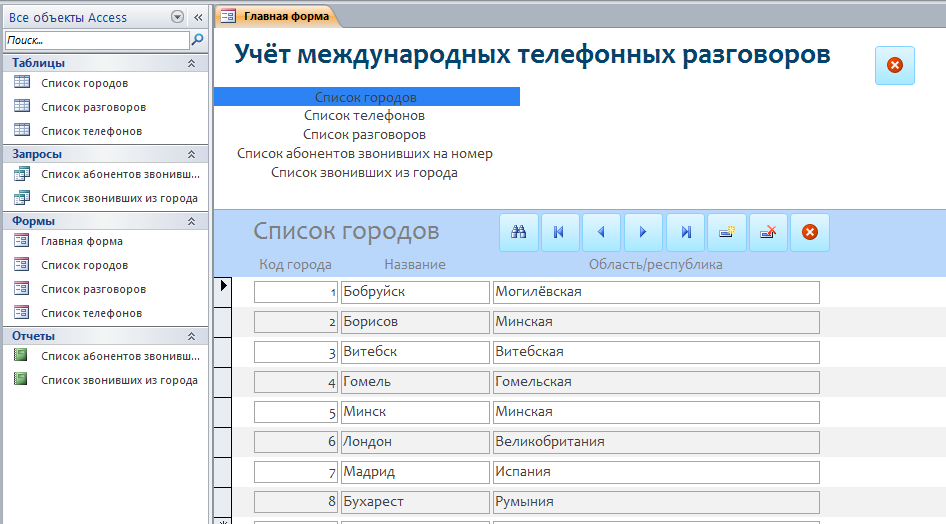Go to the next record
Image resolution: width=946 pixels, height=524 pixels.
(643, 232)
